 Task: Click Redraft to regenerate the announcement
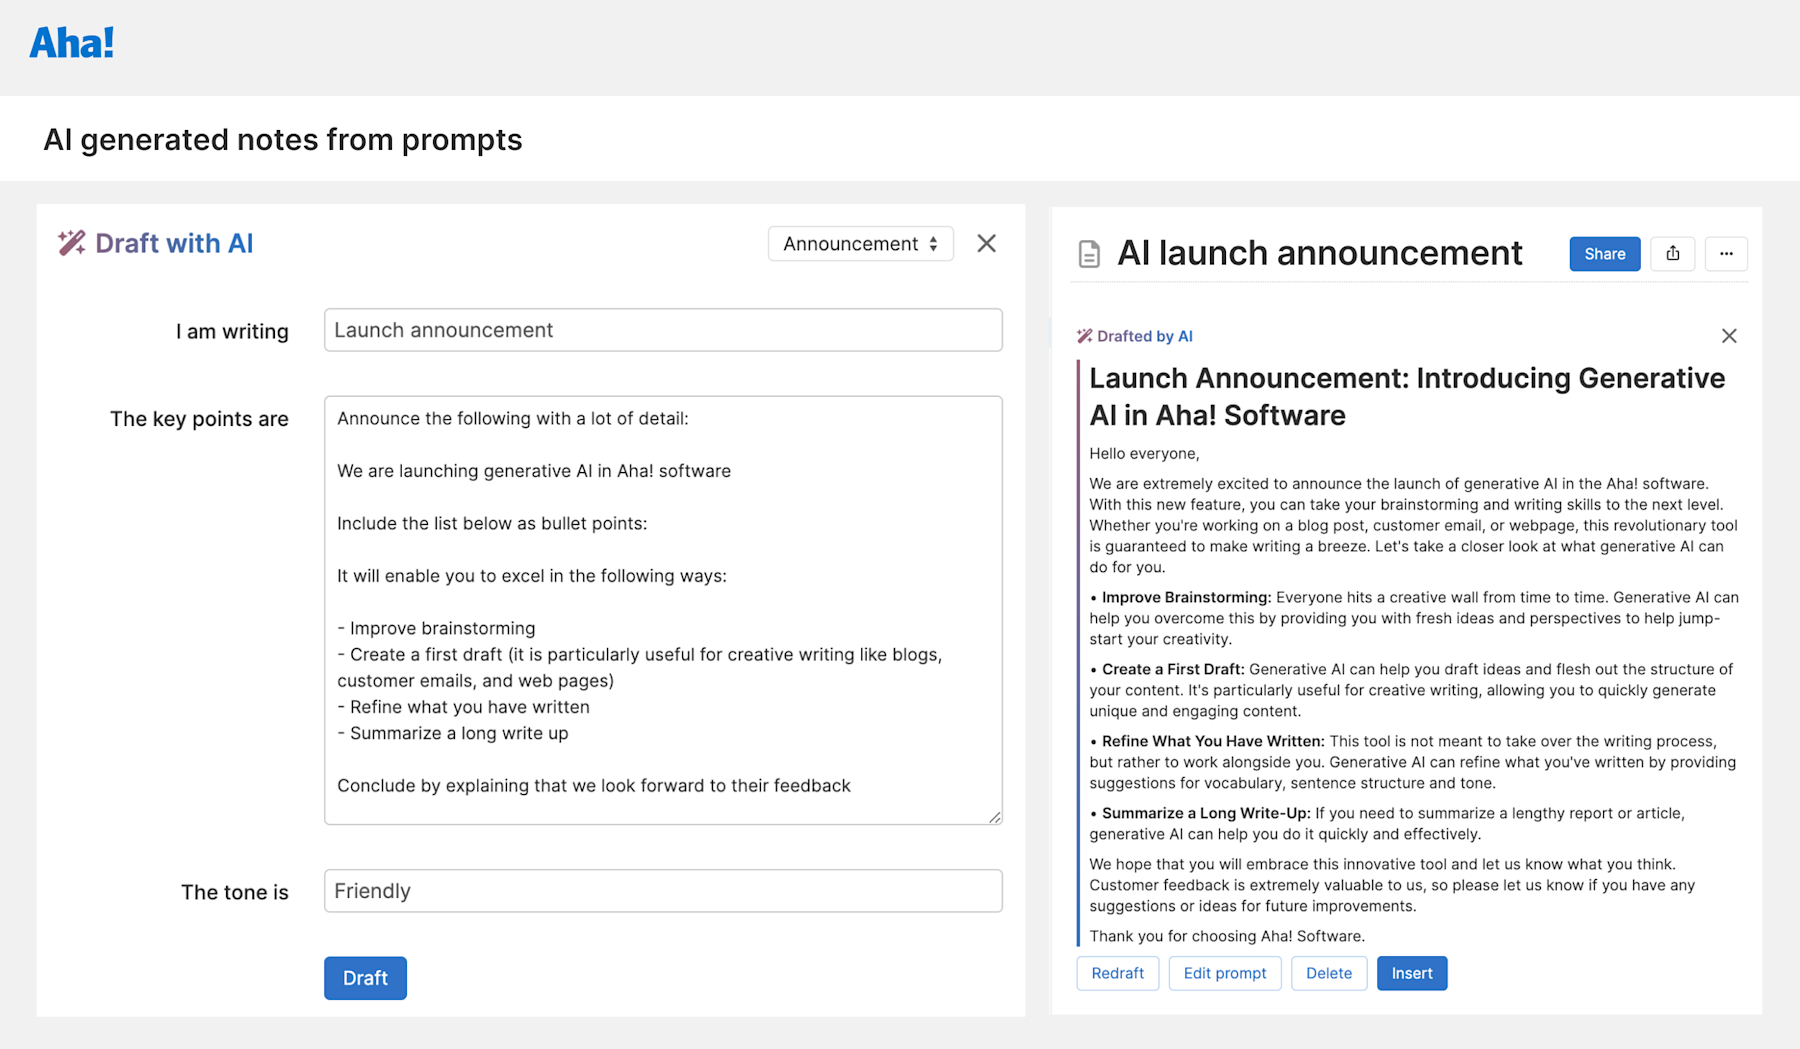pos(1117,973)
